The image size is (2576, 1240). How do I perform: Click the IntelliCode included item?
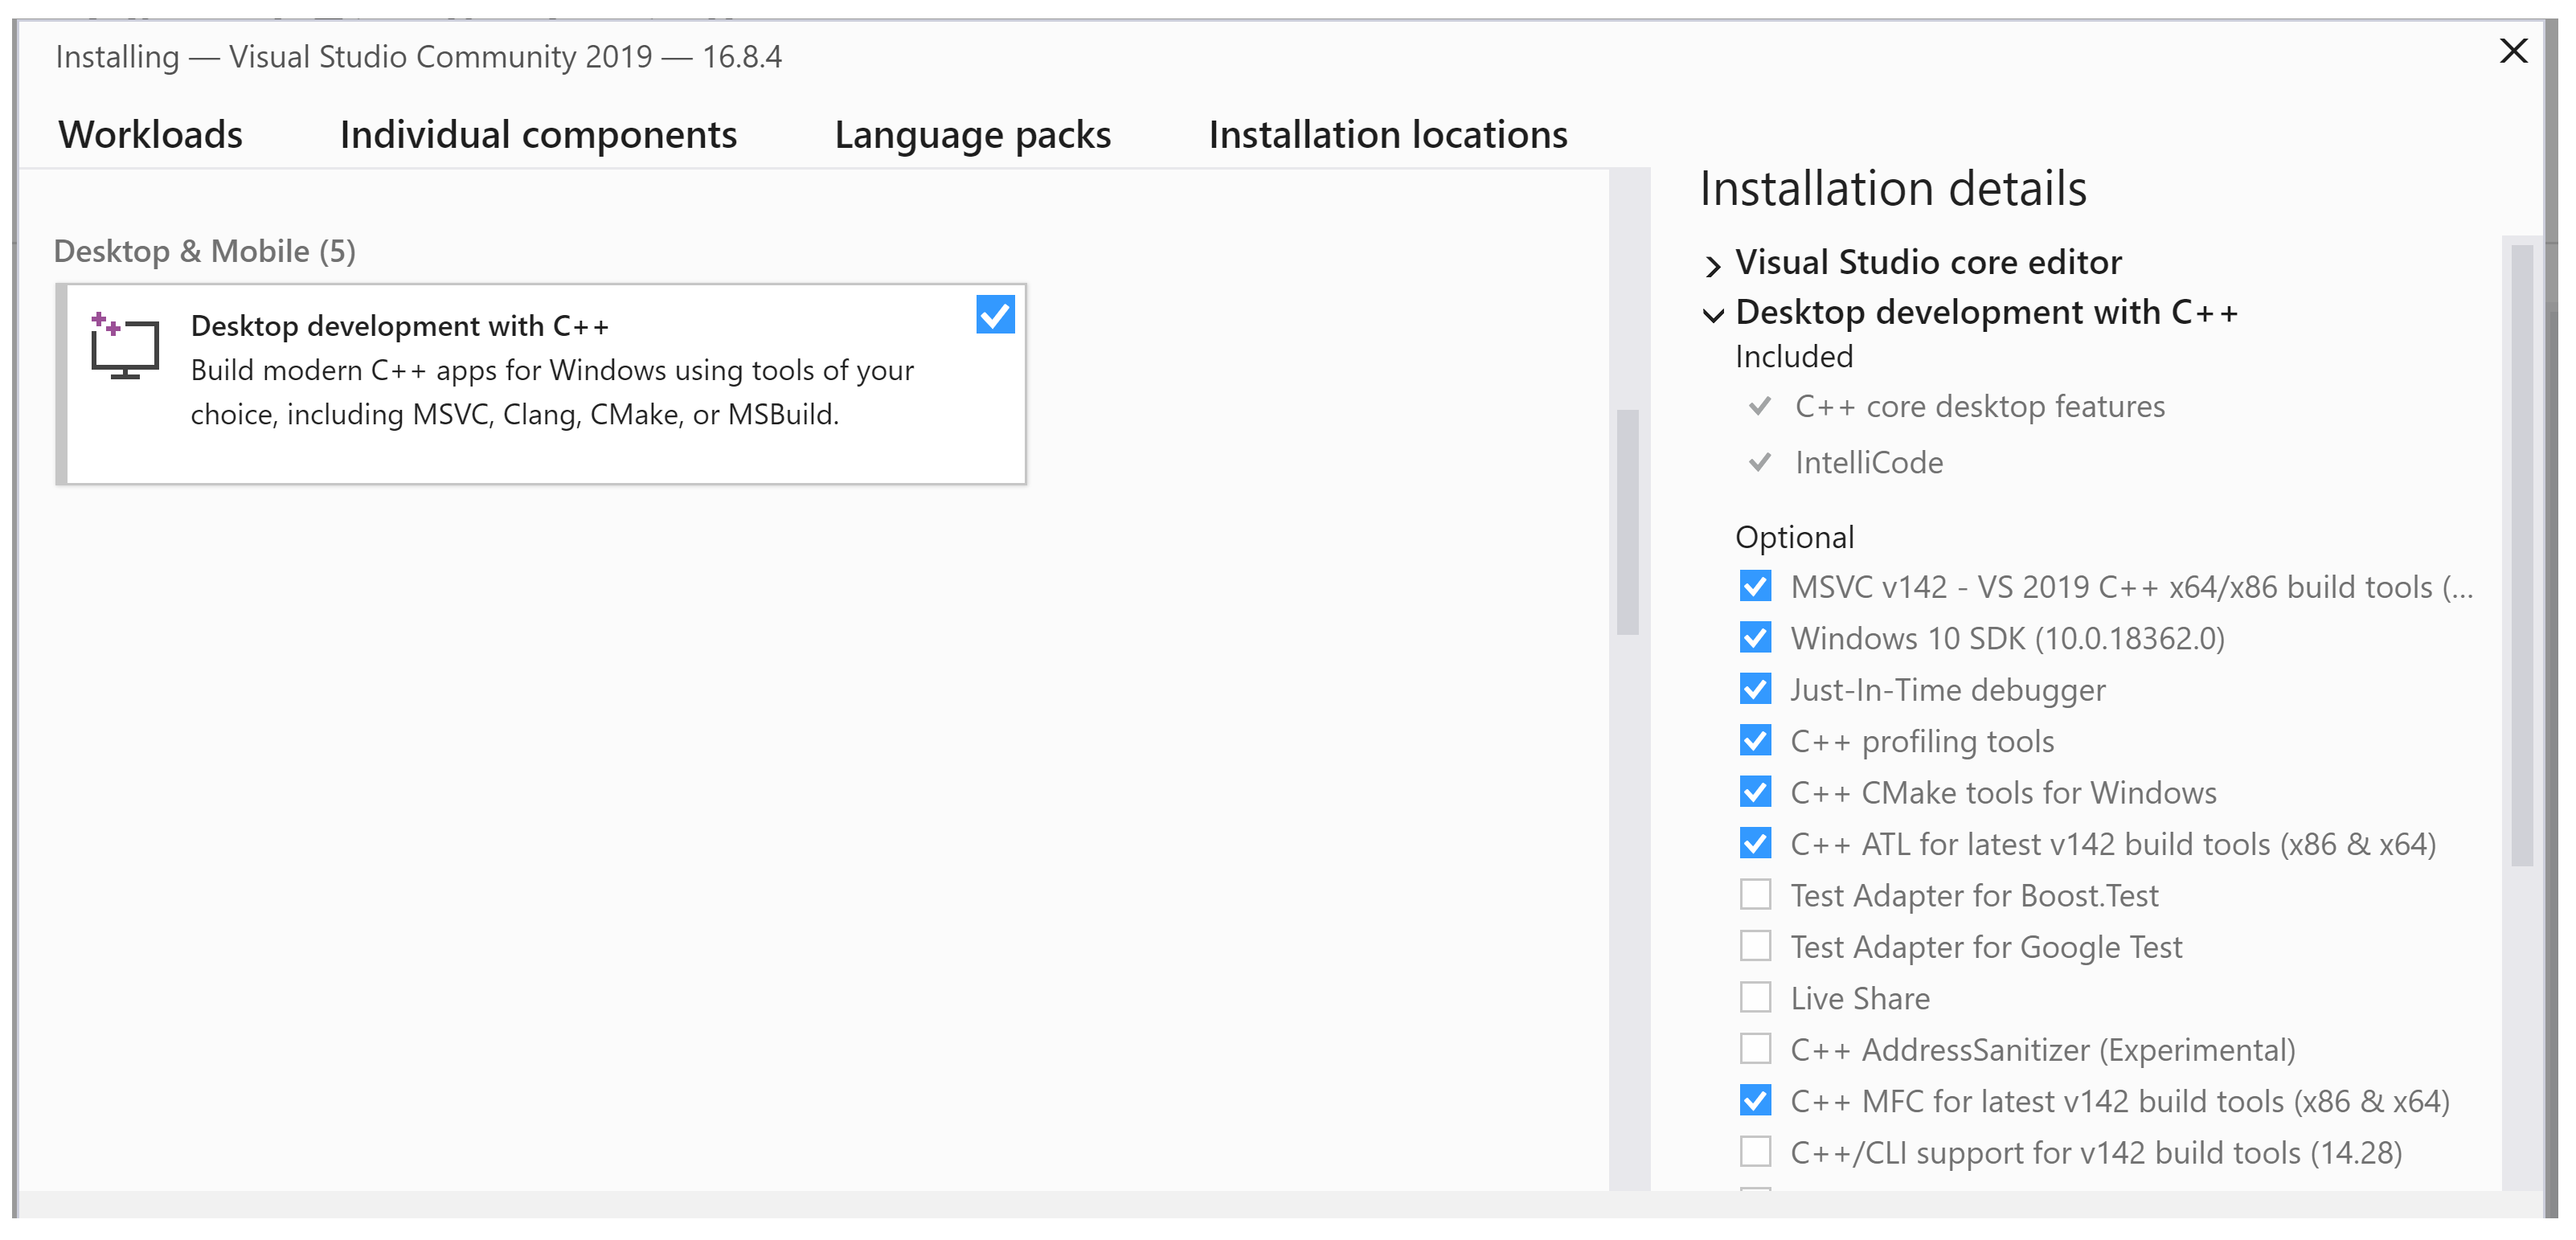(1869, 463)
